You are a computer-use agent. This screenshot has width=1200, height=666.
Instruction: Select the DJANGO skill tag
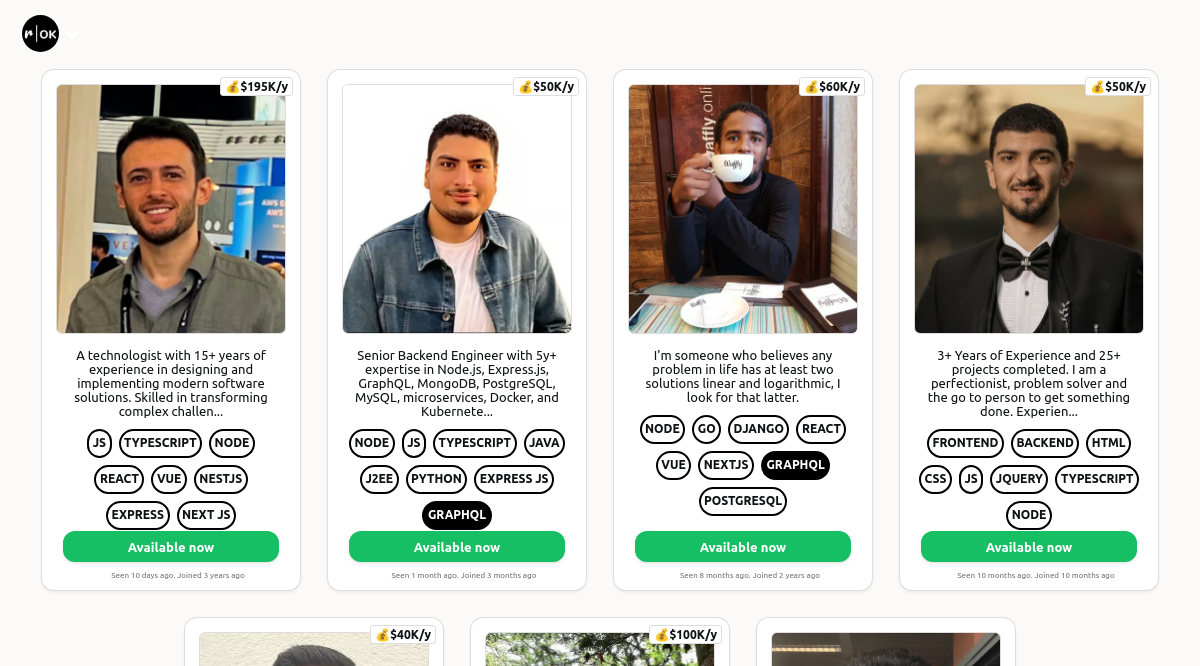tap(759, 429)
